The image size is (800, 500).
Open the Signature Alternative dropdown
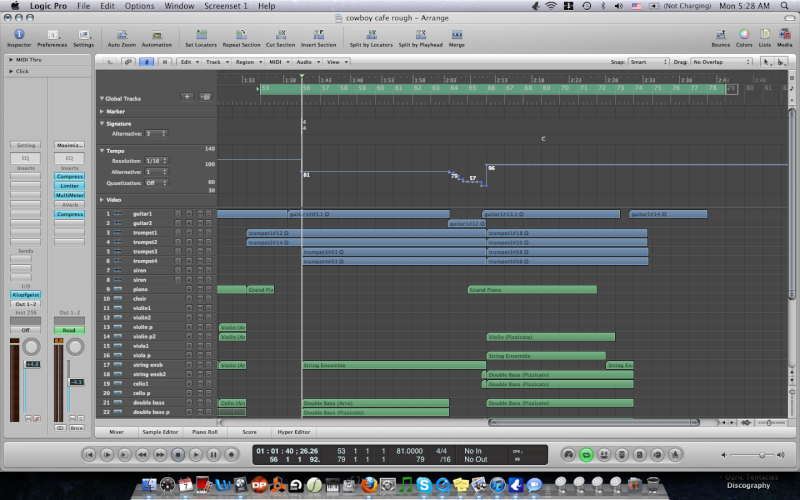[x=156, y=134]
